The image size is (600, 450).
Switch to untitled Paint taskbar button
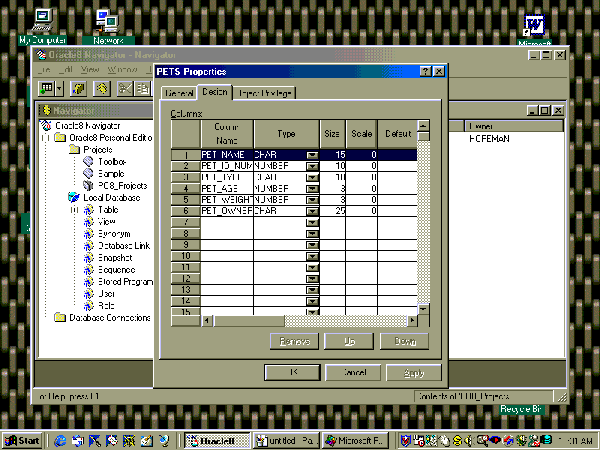285,441
